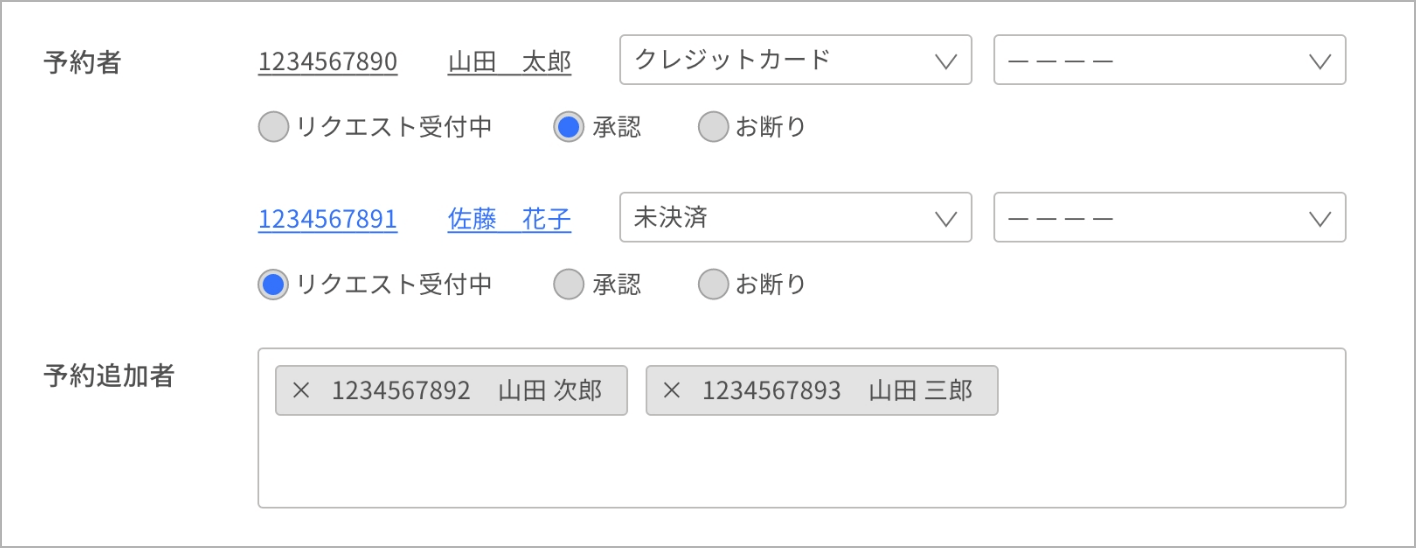Open the 未決済 payment dropdown
Viewport: 1416px width, 548px height.
point(795,218)
